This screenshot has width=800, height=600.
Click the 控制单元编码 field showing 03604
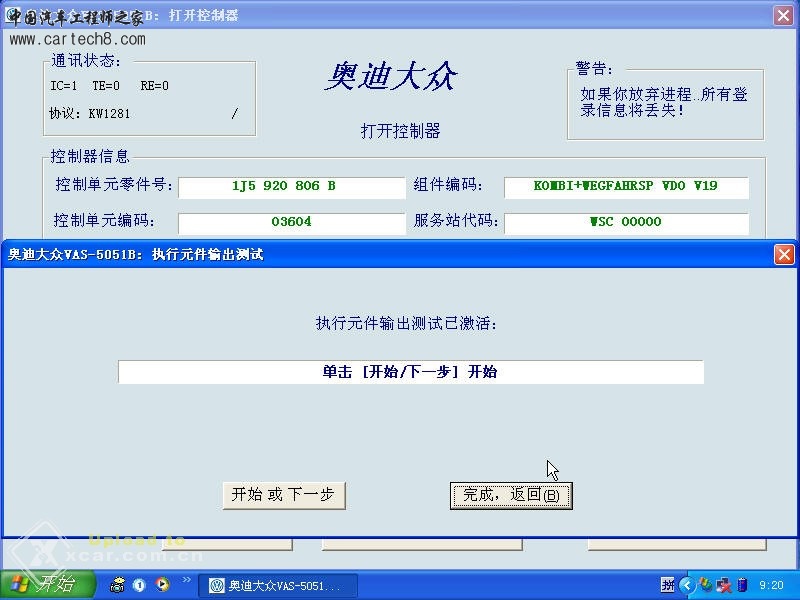click(x=291, y=223)
